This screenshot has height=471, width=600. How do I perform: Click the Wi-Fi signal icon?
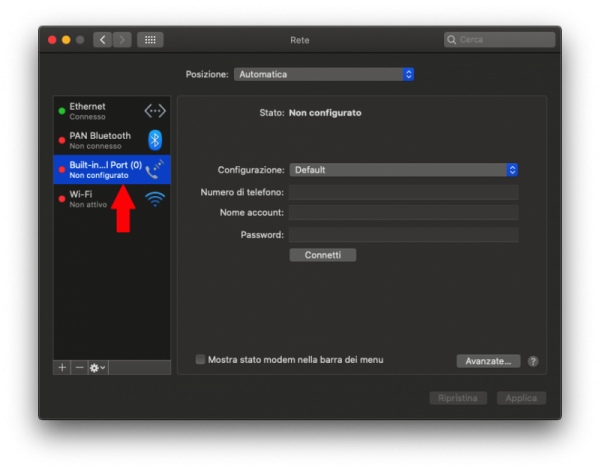[155, 199]
